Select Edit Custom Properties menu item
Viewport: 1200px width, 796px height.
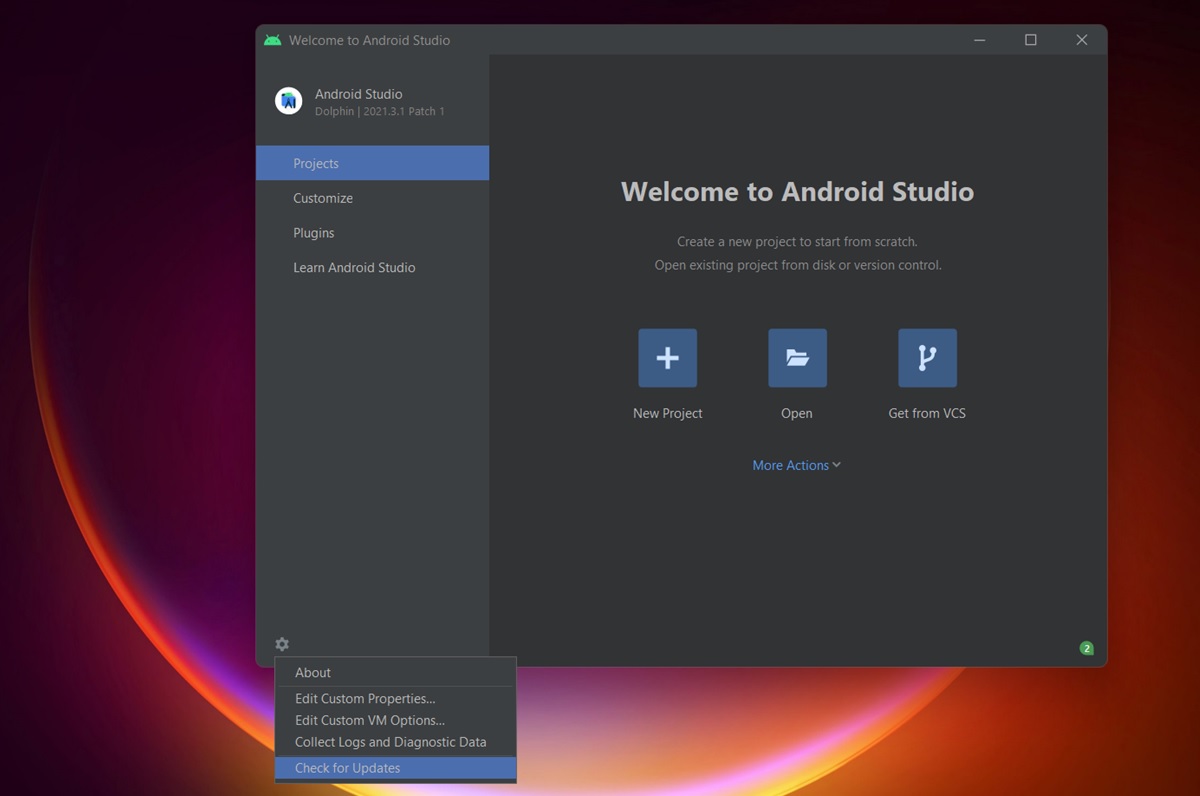[x=365, y=699]
